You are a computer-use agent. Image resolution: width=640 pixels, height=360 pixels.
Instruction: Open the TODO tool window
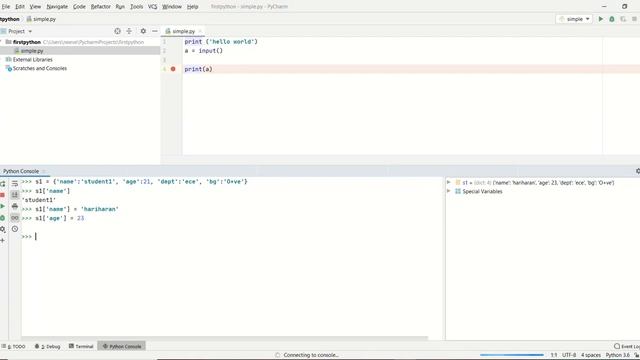[13, 346]
